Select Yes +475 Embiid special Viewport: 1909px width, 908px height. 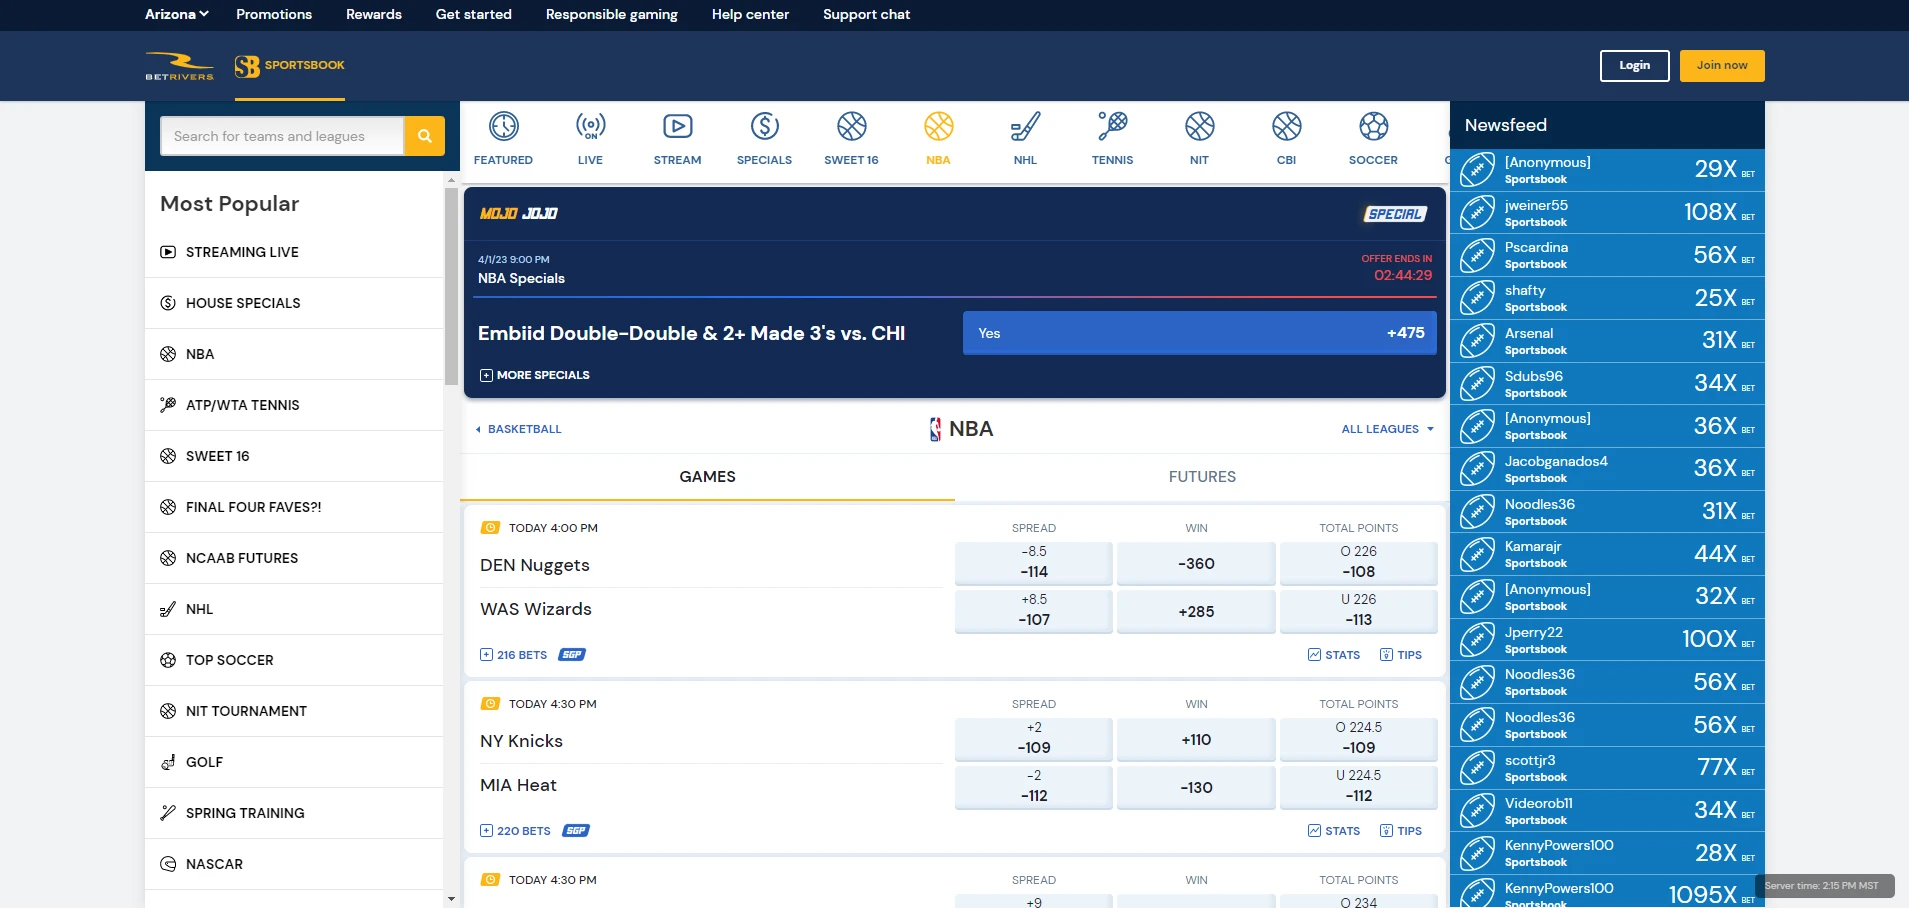click(1200, 333)
